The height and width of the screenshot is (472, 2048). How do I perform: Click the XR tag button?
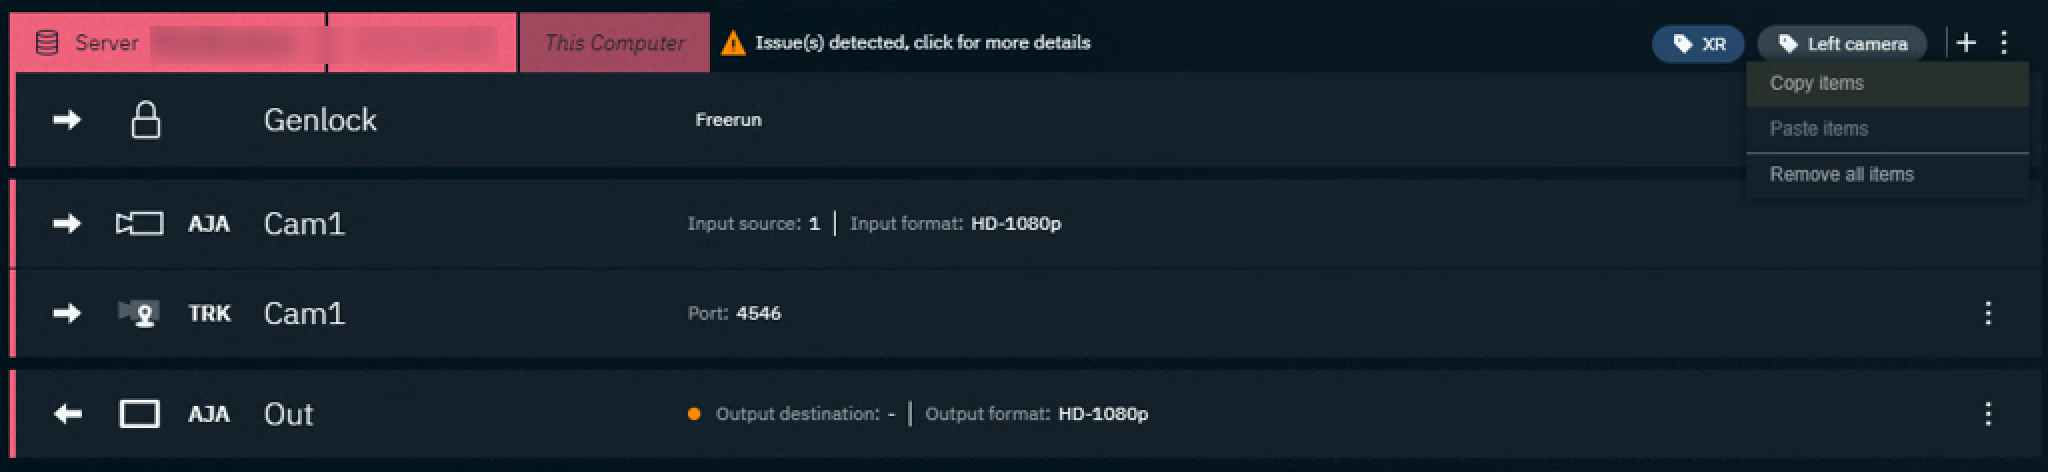[x=1698, y=44]
